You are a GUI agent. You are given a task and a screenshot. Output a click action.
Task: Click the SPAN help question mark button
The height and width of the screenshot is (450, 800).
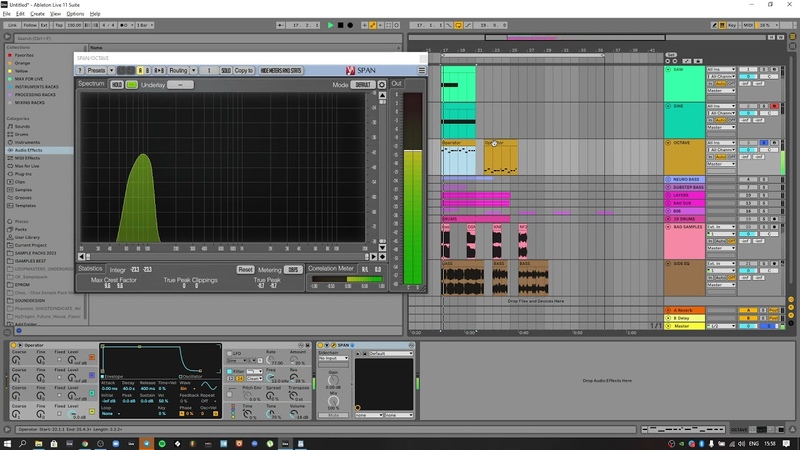point(80,70)
